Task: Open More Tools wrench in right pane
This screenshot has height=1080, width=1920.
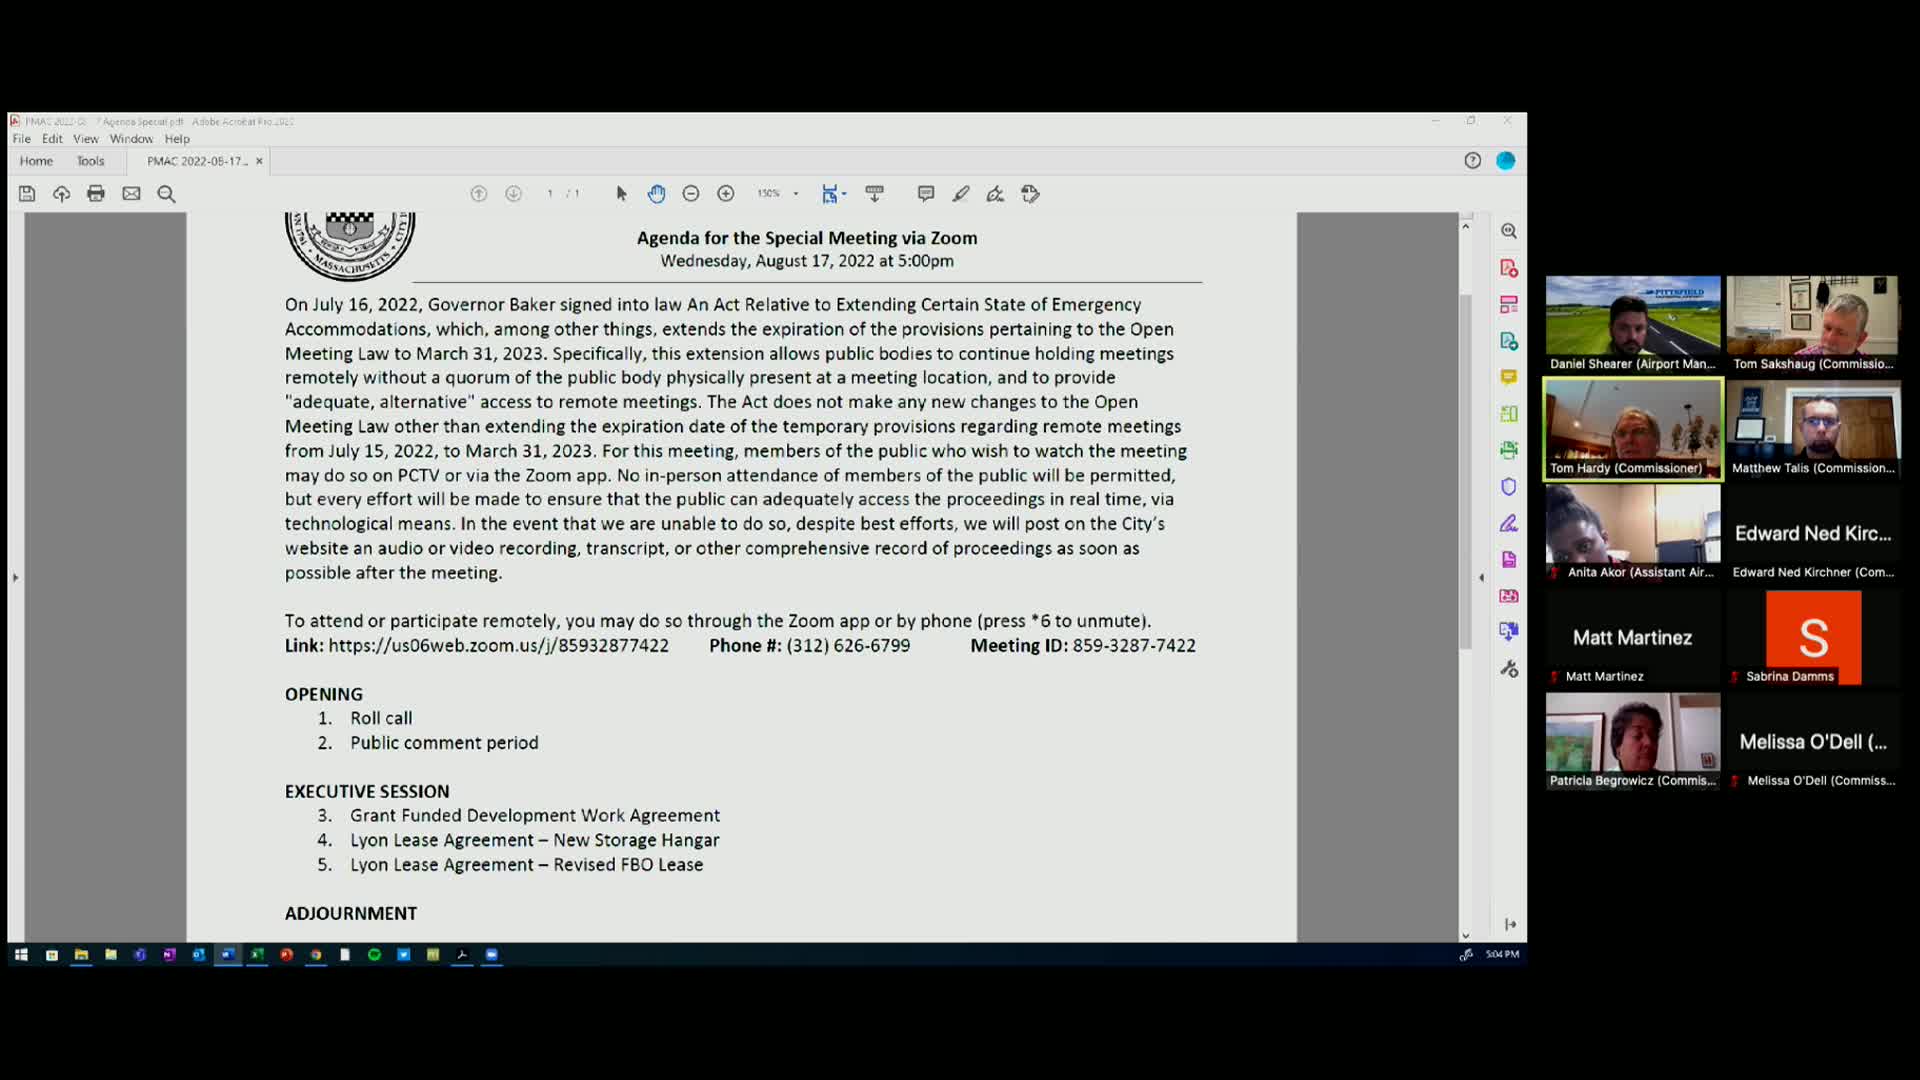Action: (x=1509, y=669)
